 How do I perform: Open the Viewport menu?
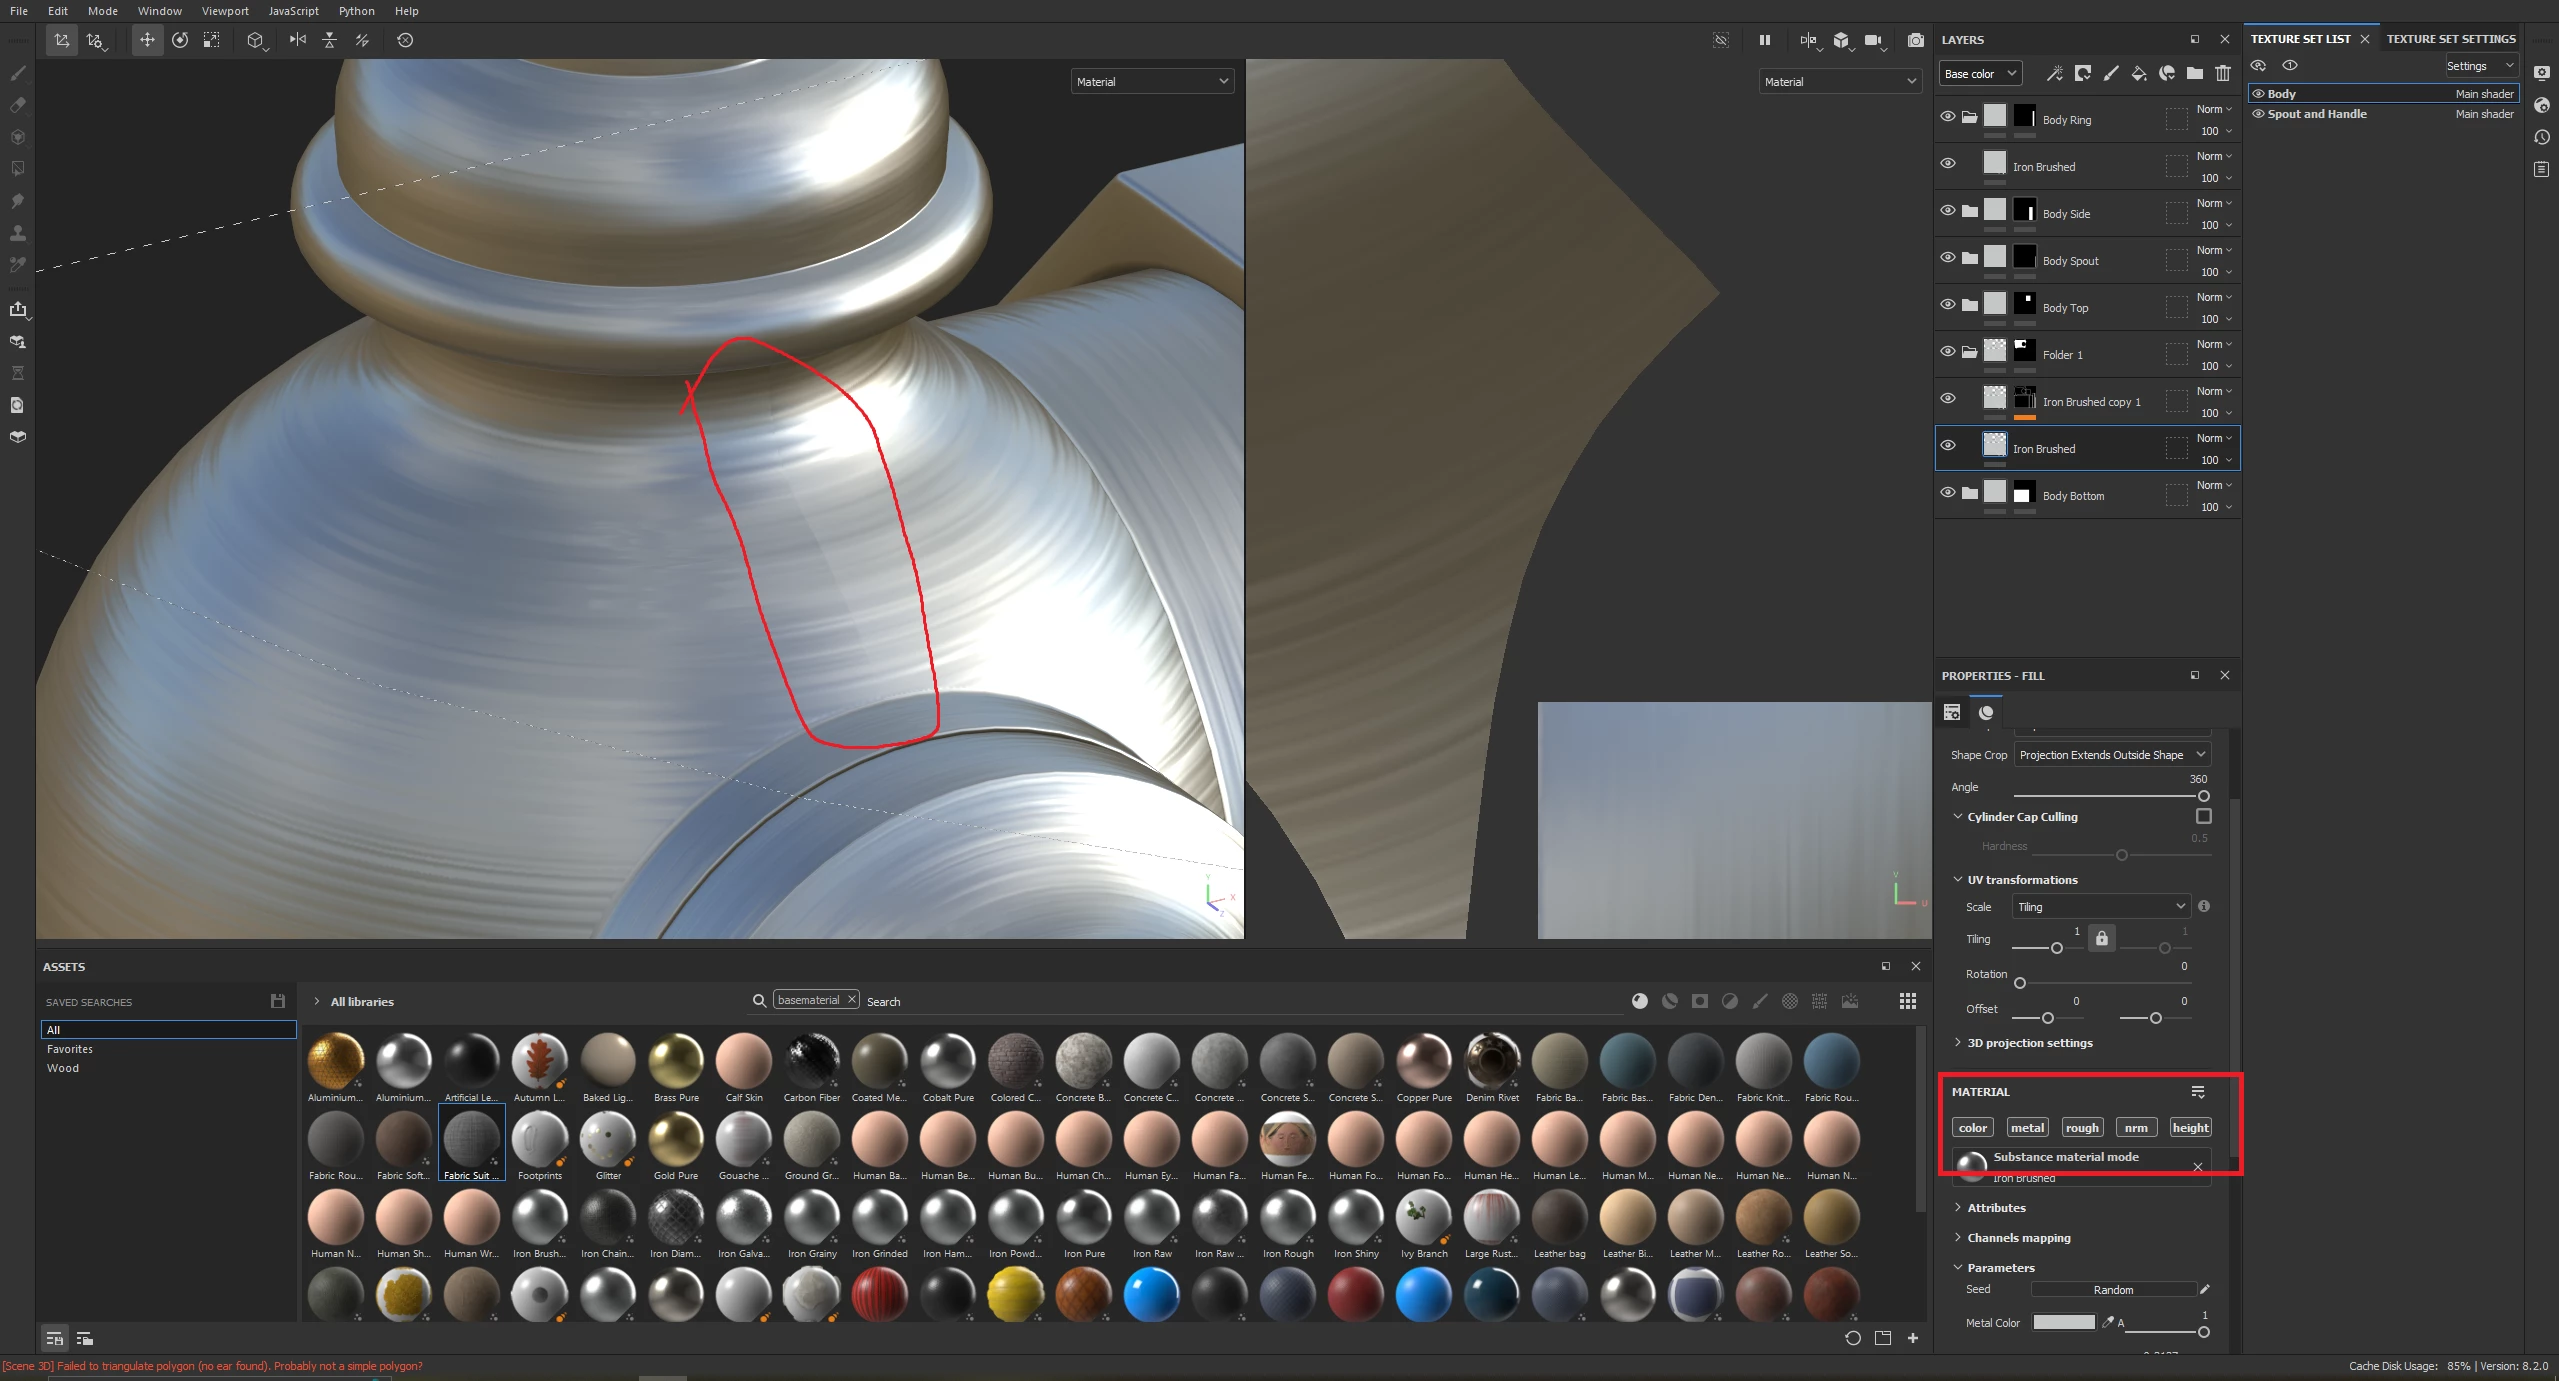pos(224,11)
